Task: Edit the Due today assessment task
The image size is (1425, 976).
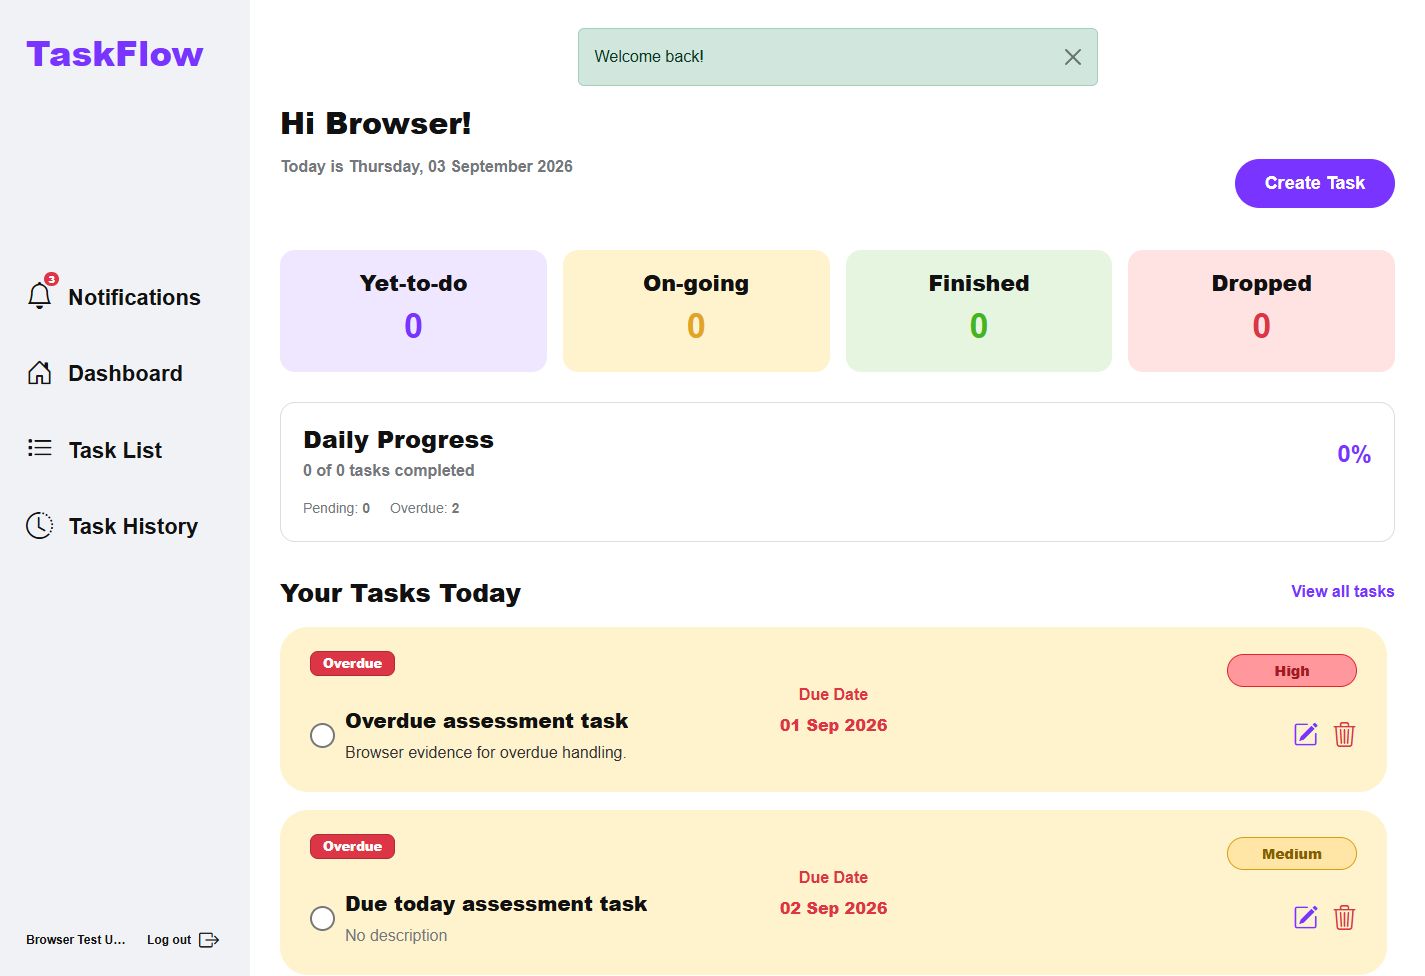Action: click(x=1306, y=918)
